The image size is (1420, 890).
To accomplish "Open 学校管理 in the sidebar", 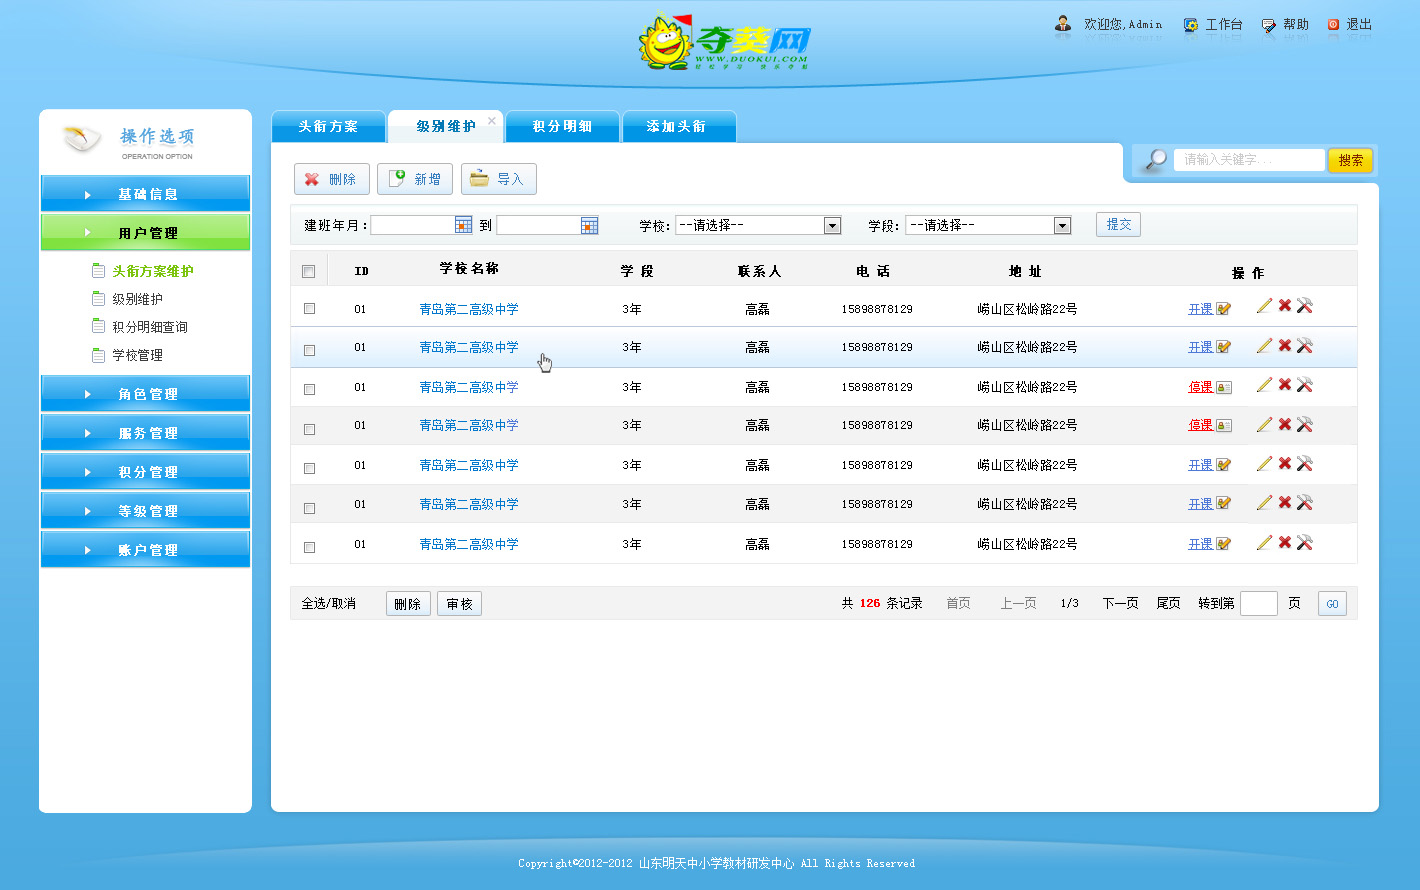I will click(137, 355).
